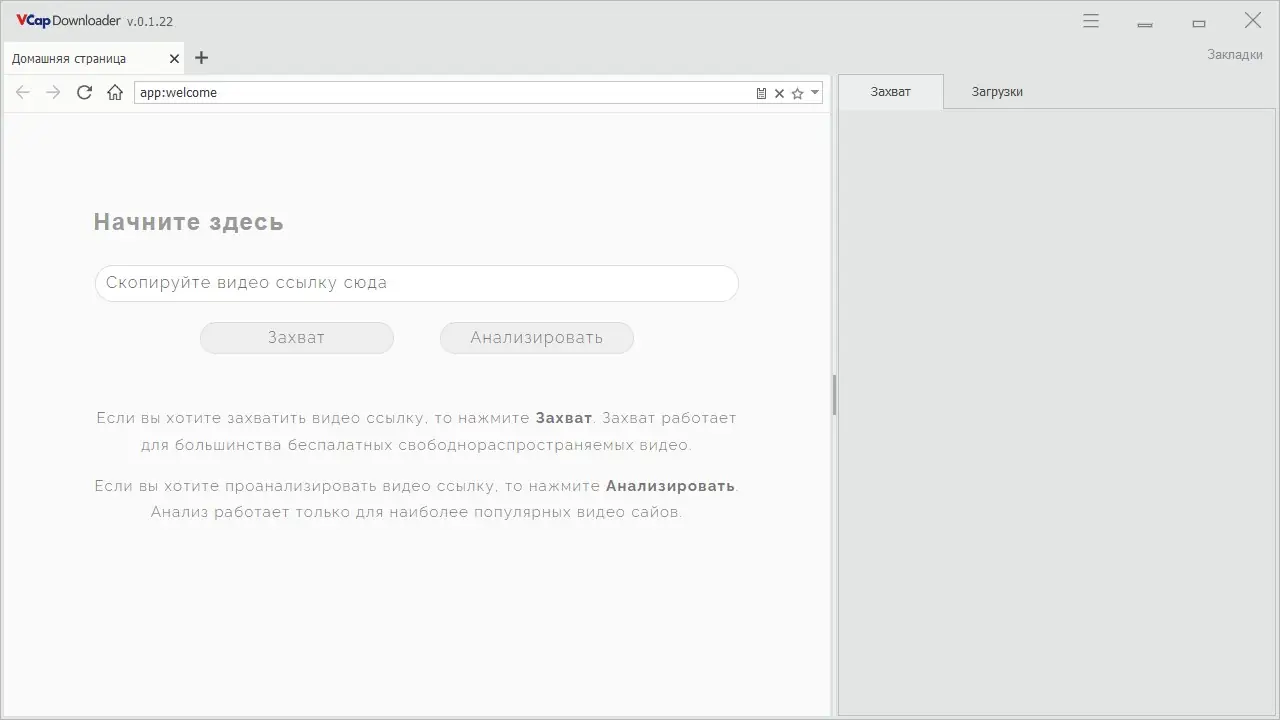Open a new tab with the plus icon
The height and width of the screenshot is (720, 1280).
pos(201,58)
